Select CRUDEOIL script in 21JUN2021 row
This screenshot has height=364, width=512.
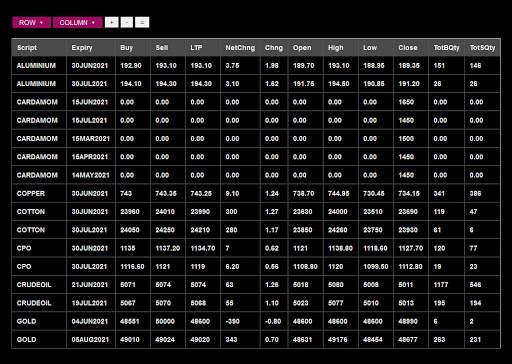[x=34, y=285]
